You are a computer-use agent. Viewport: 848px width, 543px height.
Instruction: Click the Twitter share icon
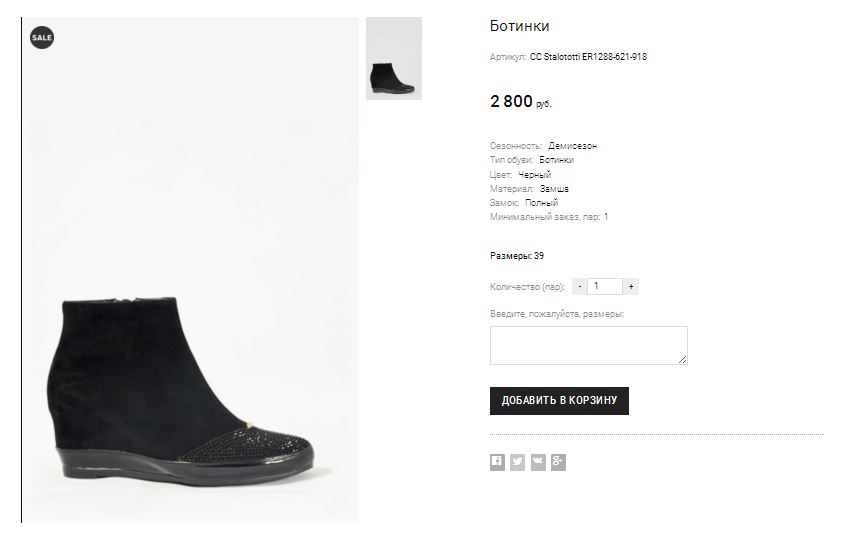click(517, 462)
